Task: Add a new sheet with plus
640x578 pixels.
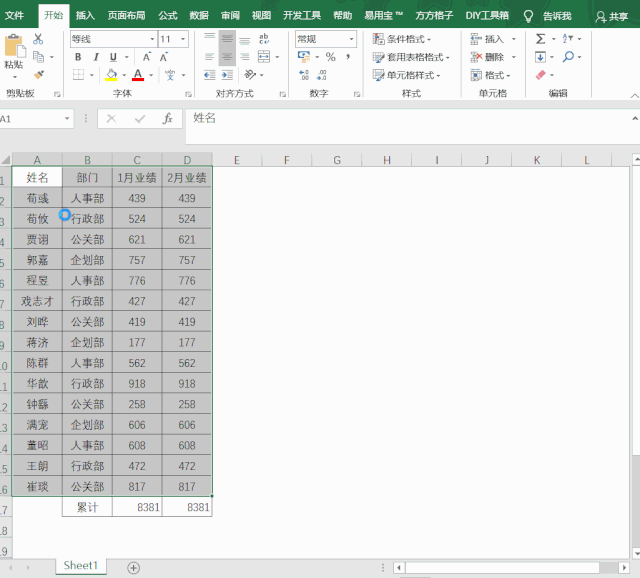Action: [133, 568]
